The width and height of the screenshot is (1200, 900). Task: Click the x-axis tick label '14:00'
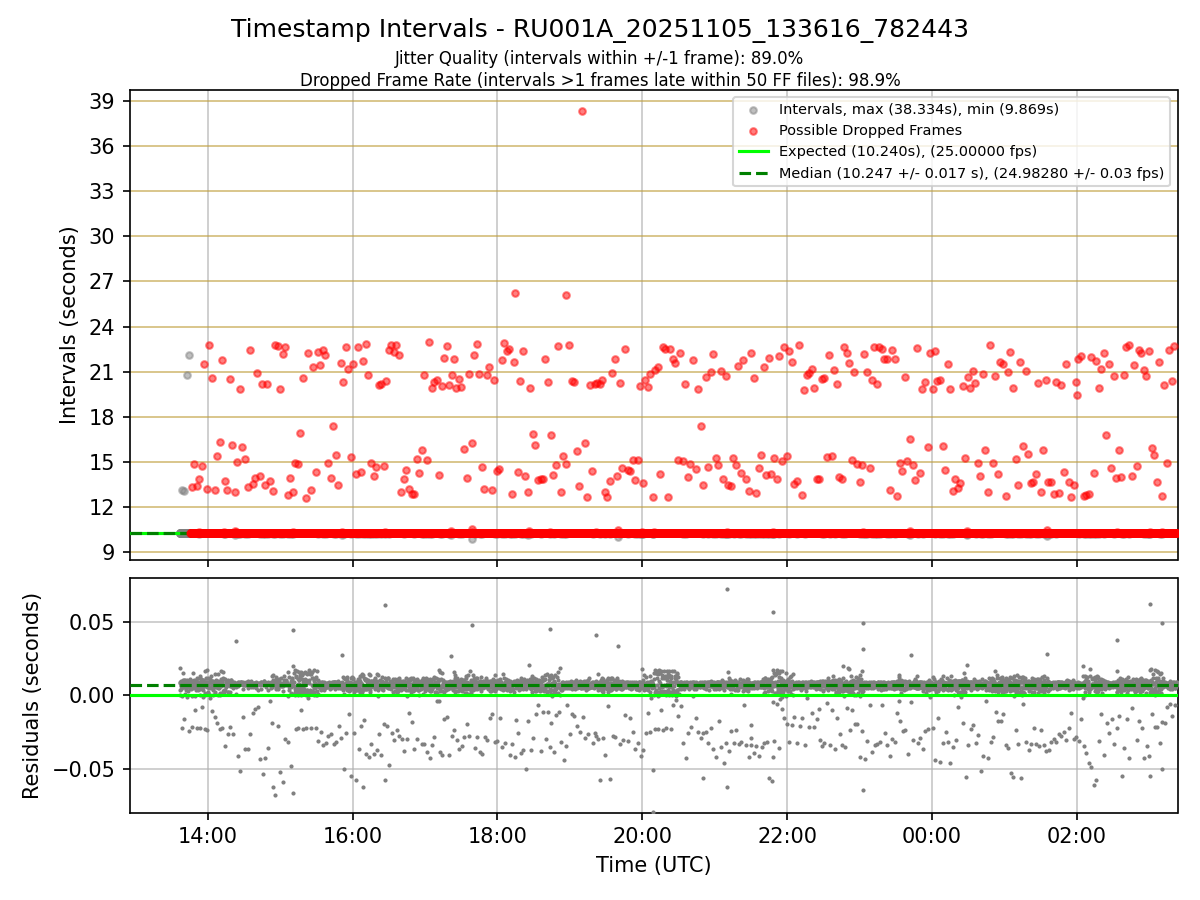208,833
